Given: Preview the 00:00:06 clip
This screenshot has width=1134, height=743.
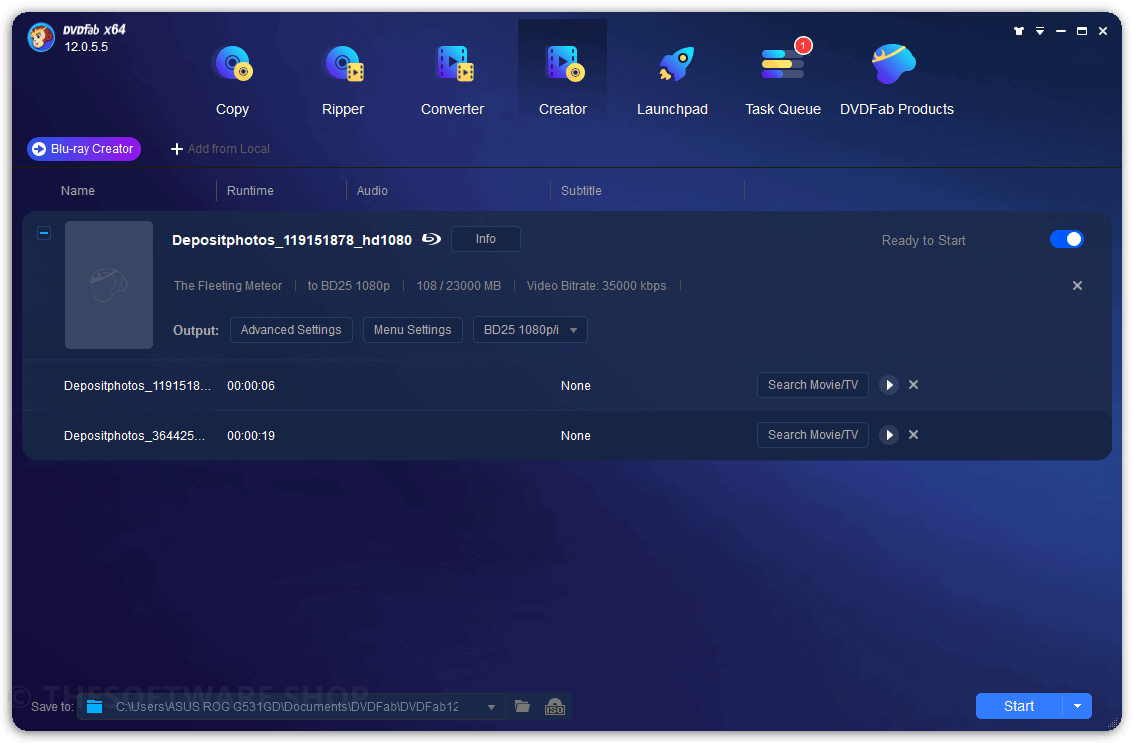Looking at the screenshot, I should 890,385.
